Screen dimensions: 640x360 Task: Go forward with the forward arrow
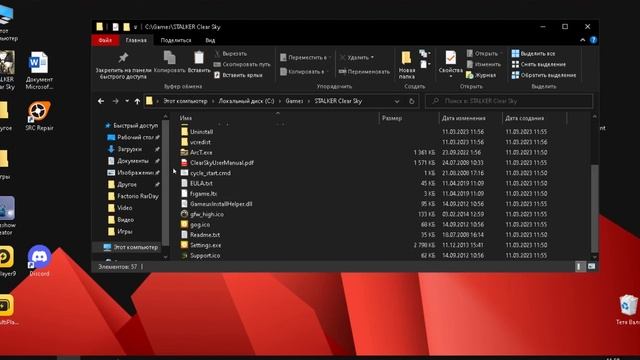pyautogui.click(x=116, y=101)
